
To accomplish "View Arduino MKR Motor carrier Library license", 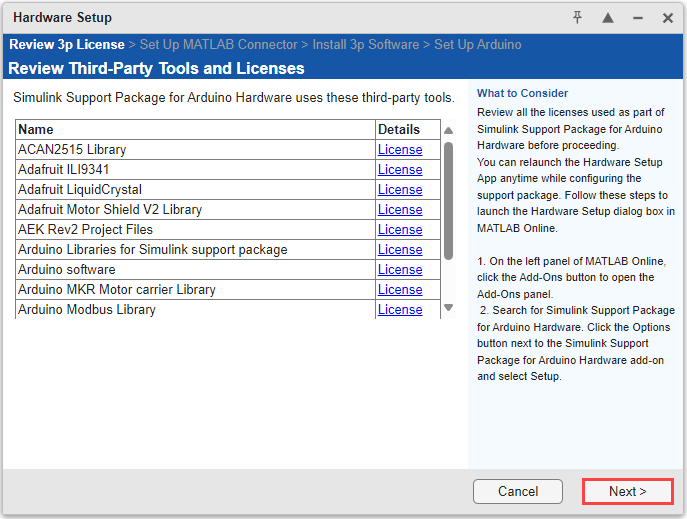I will (400, 290).
